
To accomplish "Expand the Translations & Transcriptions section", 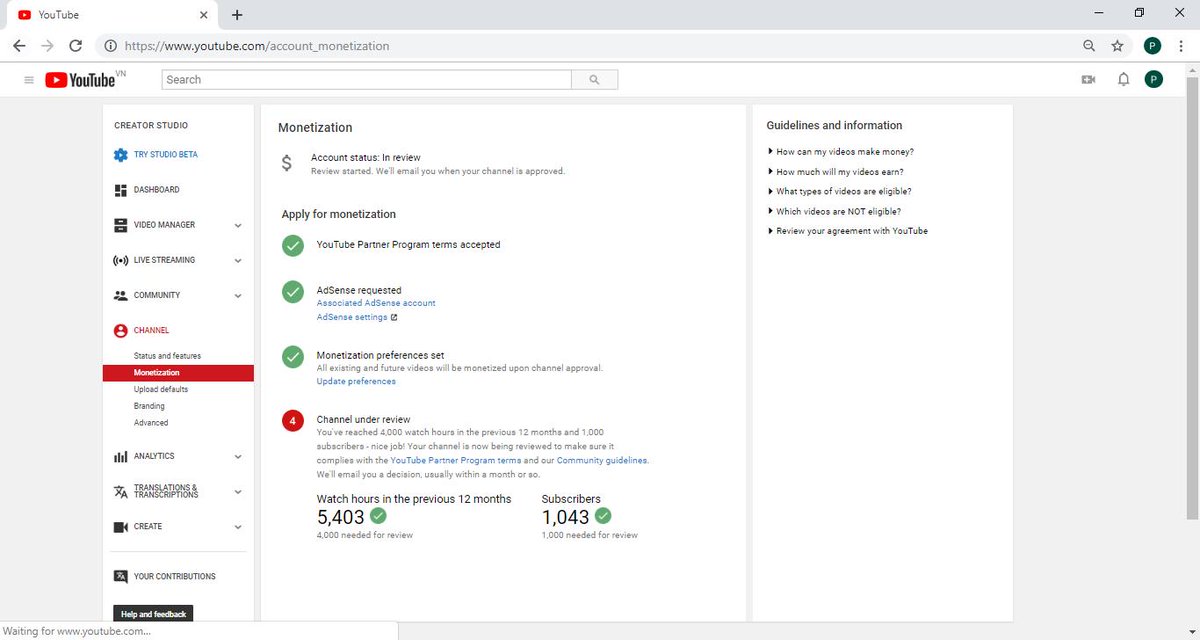I will pyautogui.click(x=238, y=492).
